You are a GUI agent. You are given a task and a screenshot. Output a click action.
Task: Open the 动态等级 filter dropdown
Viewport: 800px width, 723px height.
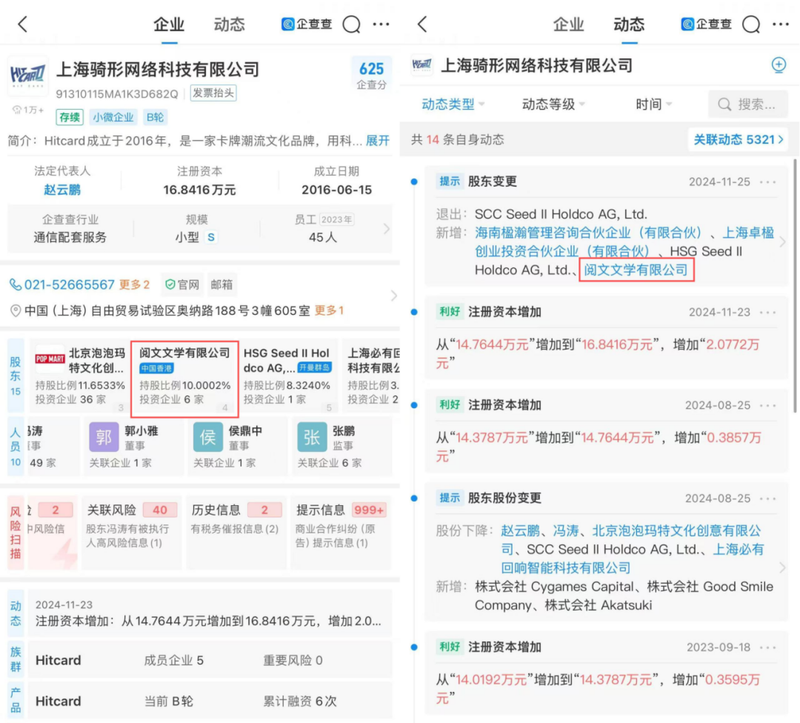[553, 105]
